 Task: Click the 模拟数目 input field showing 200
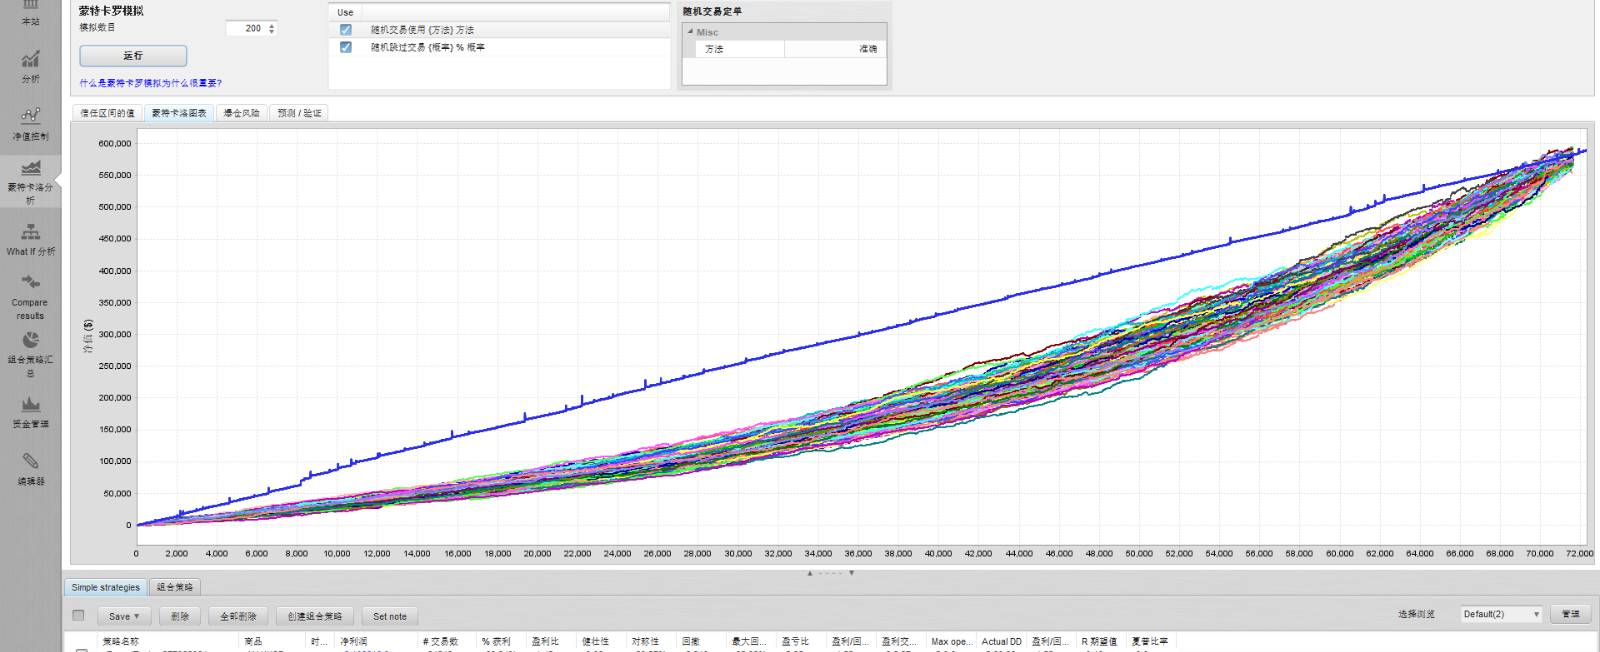click(x=245, y=28)
